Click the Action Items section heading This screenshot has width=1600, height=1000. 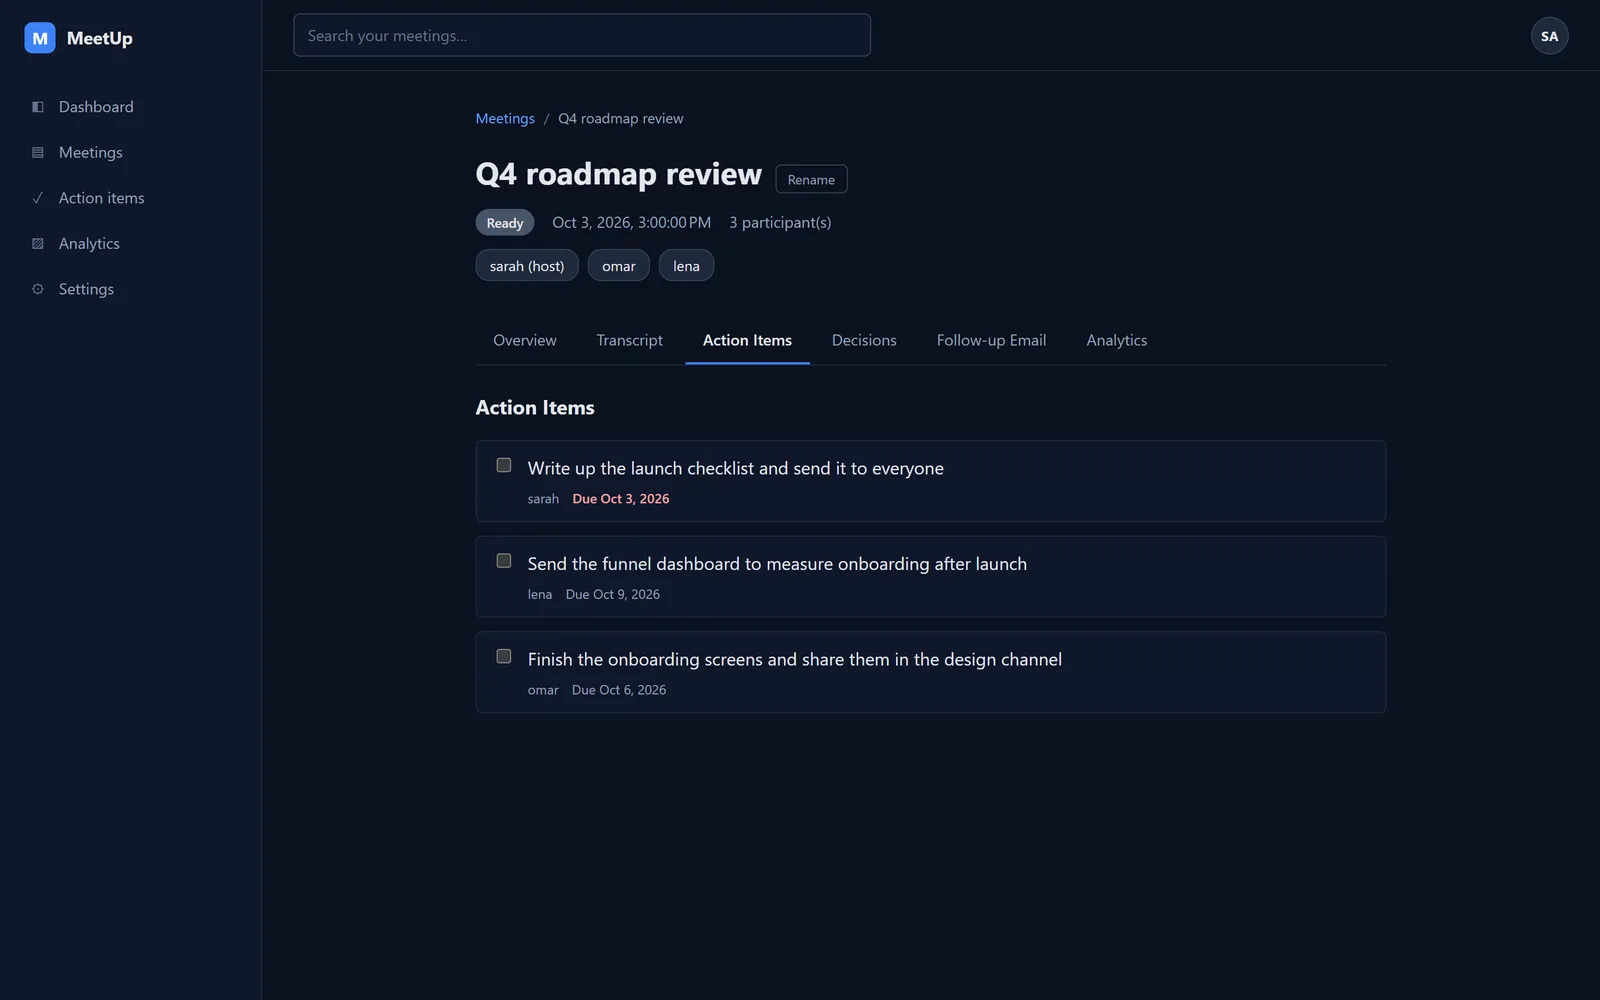pyautogui.click(x=535, y=407)
